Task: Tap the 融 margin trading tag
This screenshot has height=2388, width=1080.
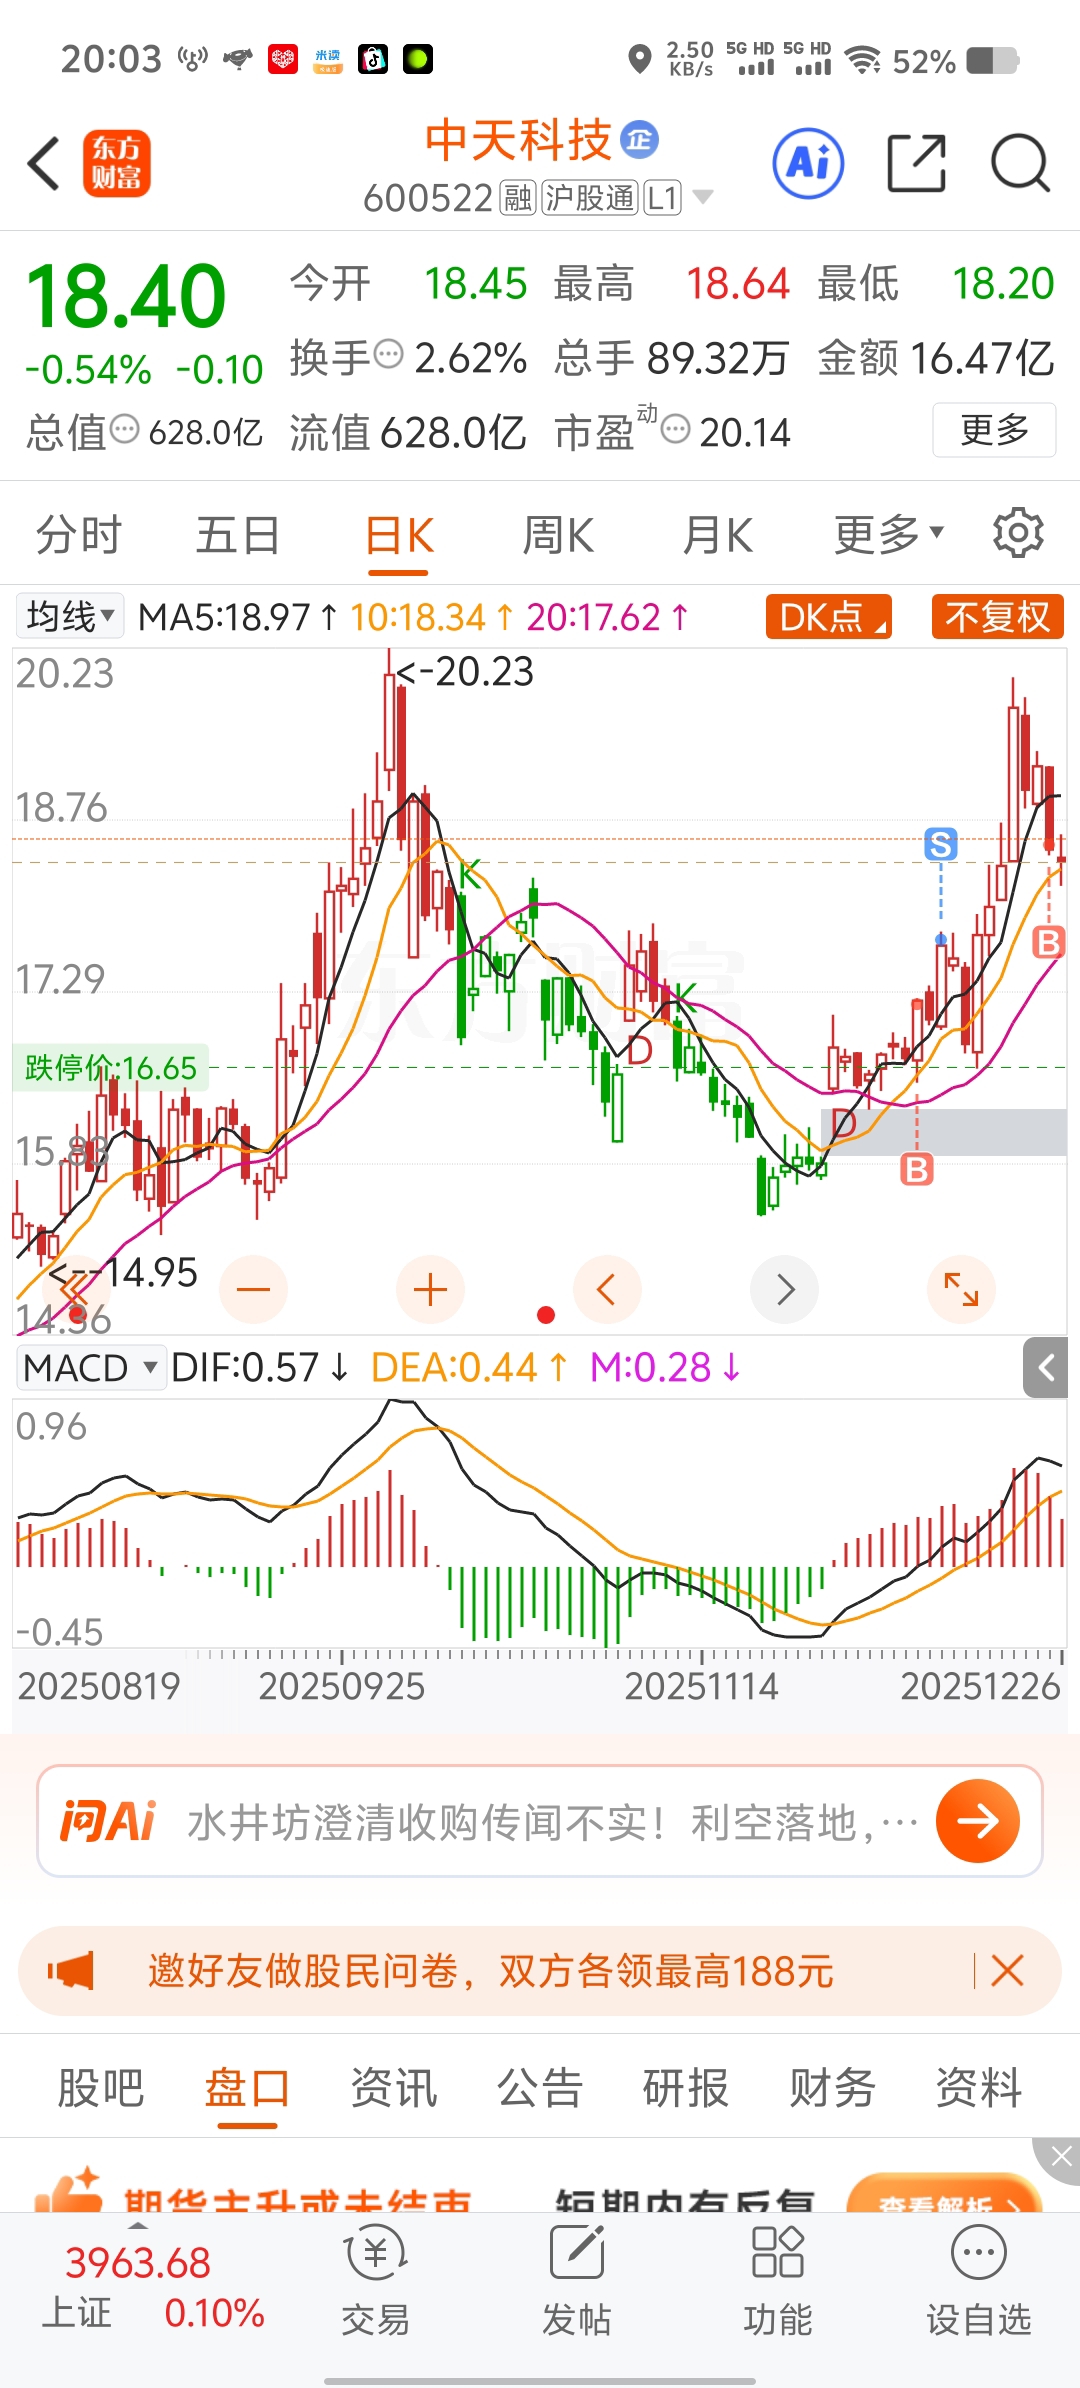Action: pos(518,198)
